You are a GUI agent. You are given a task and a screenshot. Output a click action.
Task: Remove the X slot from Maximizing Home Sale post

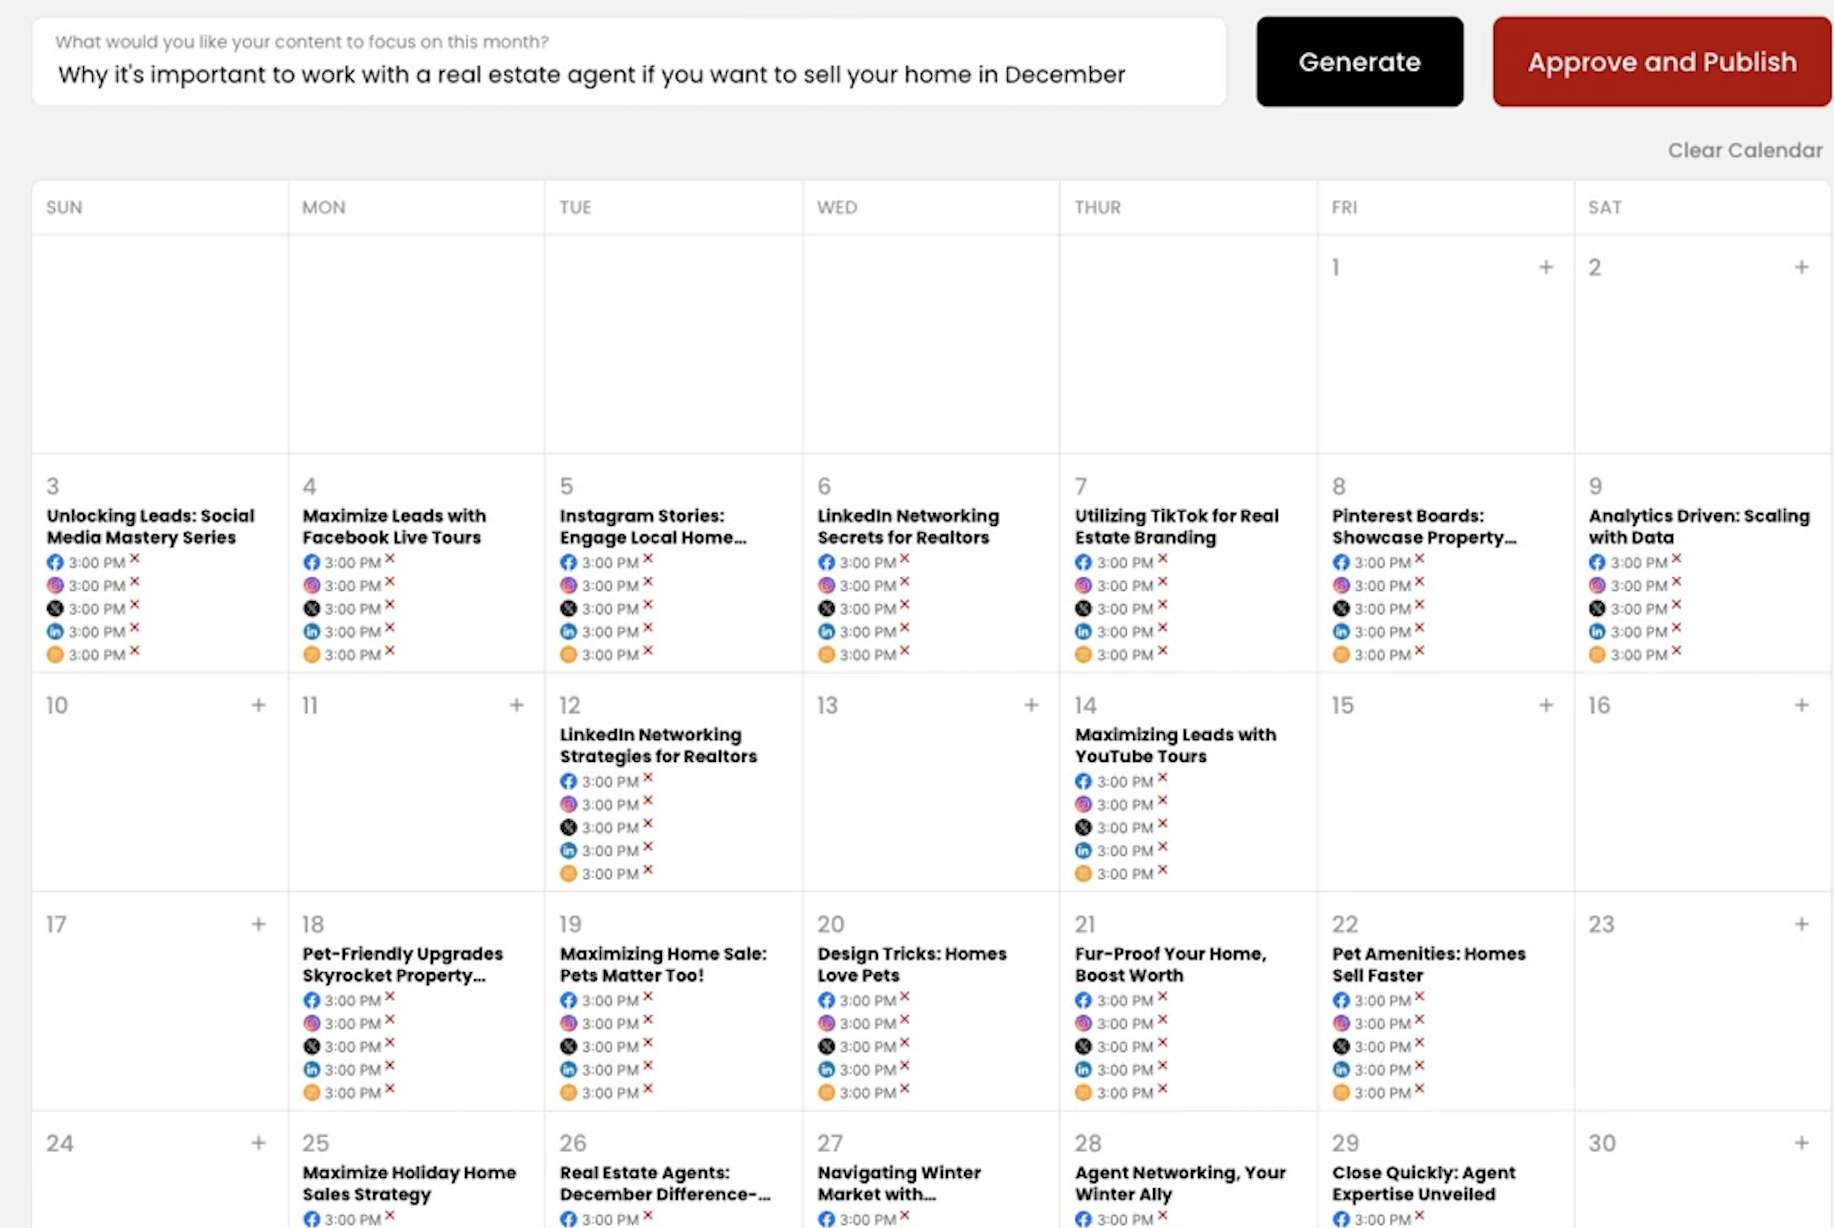(x=648, y=1043)
